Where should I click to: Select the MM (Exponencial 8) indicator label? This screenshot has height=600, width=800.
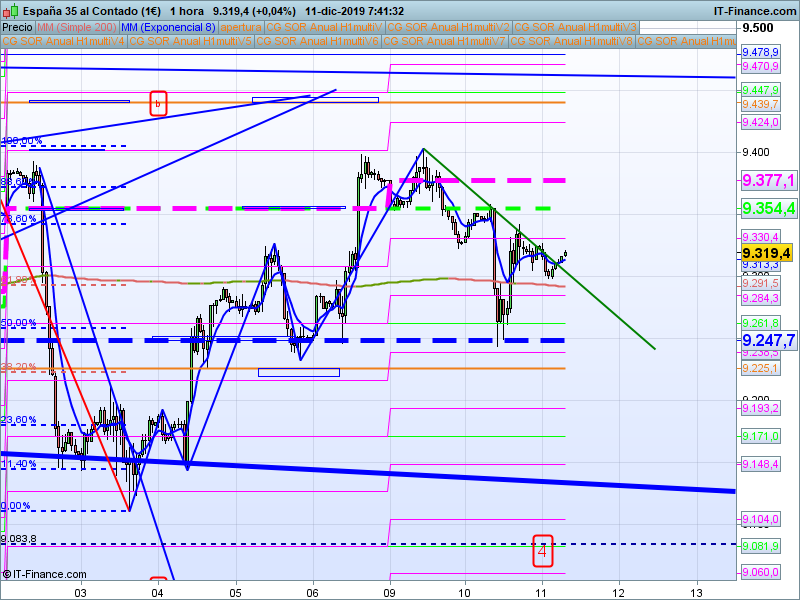click(168, 28)
